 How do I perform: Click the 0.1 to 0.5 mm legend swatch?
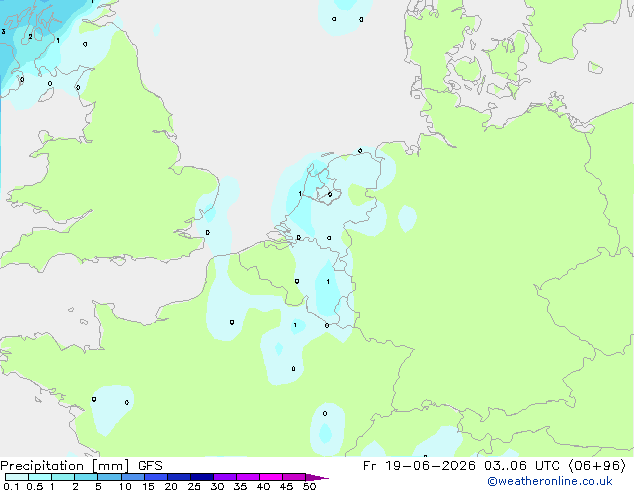coord(17,477)
